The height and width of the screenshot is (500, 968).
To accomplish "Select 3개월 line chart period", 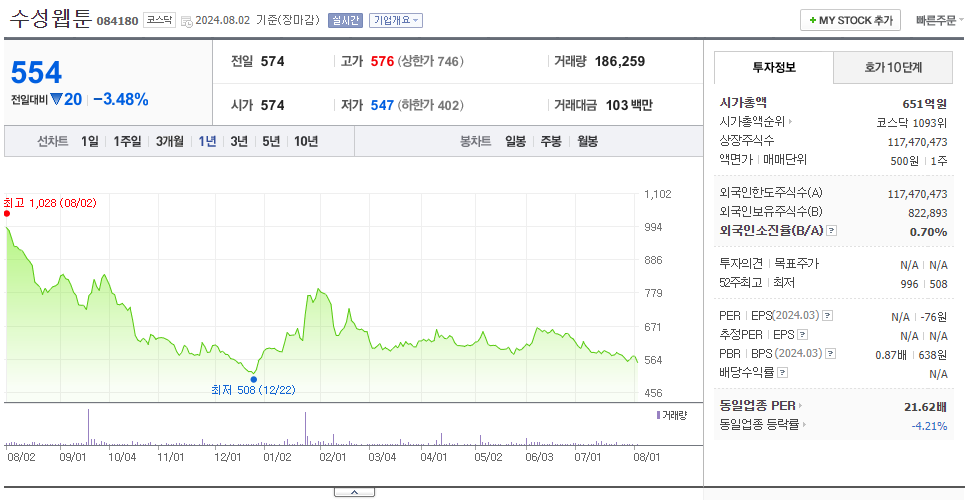I will point(170,141).
